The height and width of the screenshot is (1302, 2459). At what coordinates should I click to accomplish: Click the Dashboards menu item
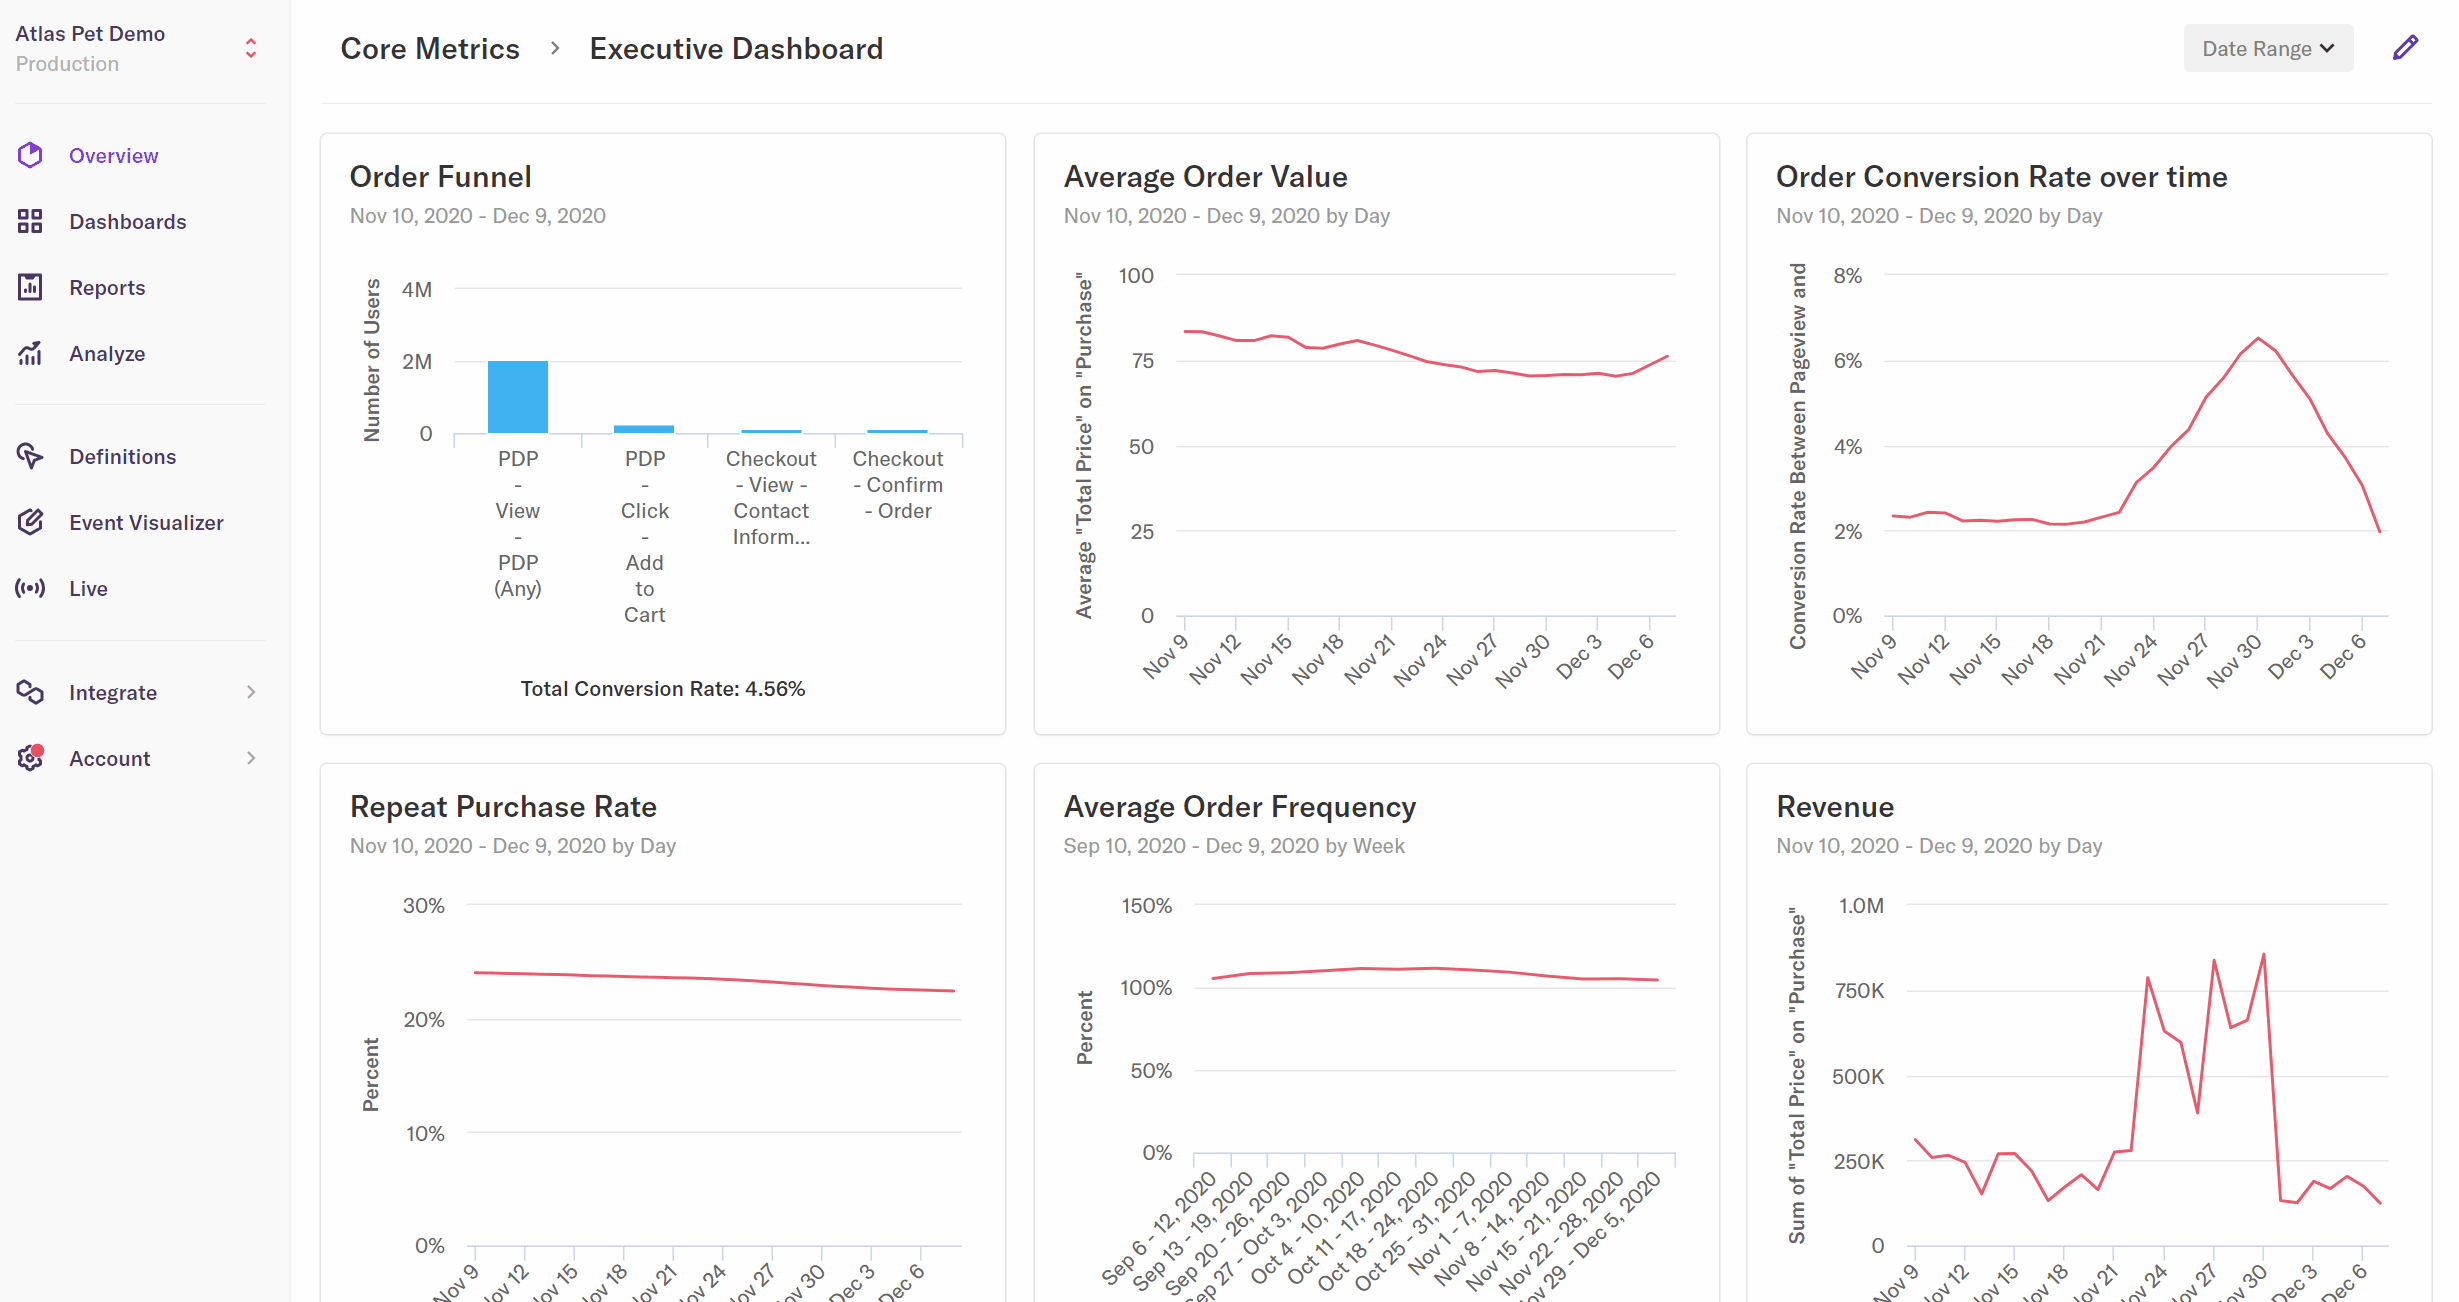point(127,221)
